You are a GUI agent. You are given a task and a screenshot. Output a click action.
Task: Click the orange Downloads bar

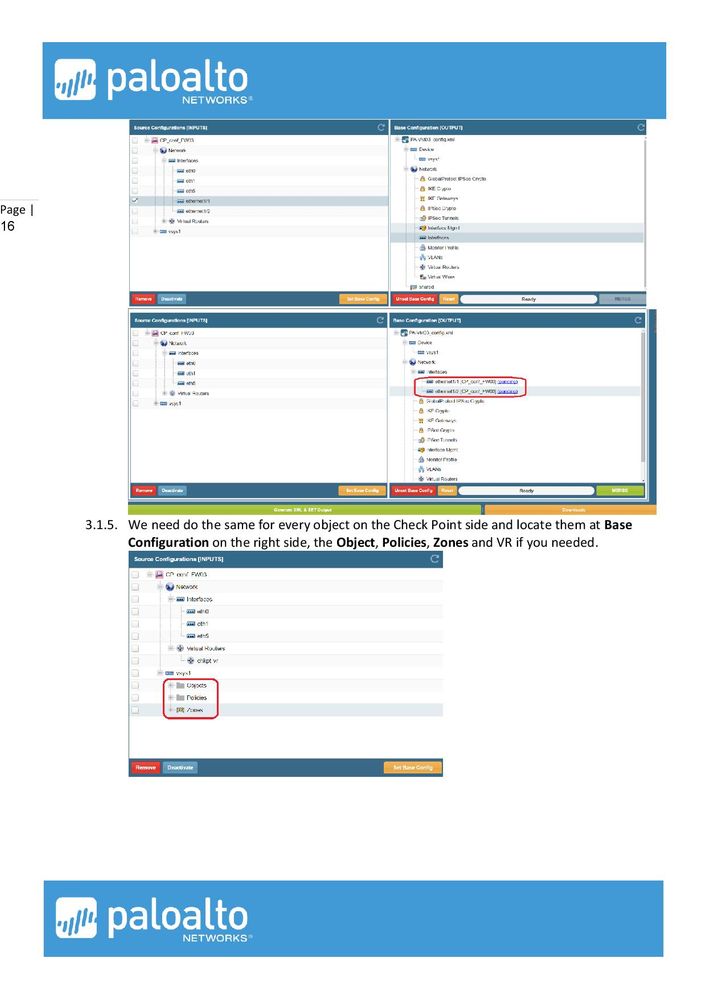(570, 510)
